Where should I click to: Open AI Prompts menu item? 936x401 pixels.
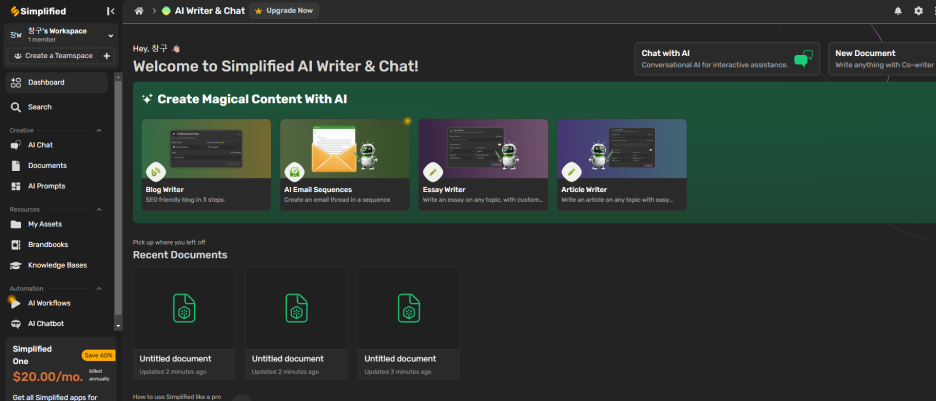[57, 186]
